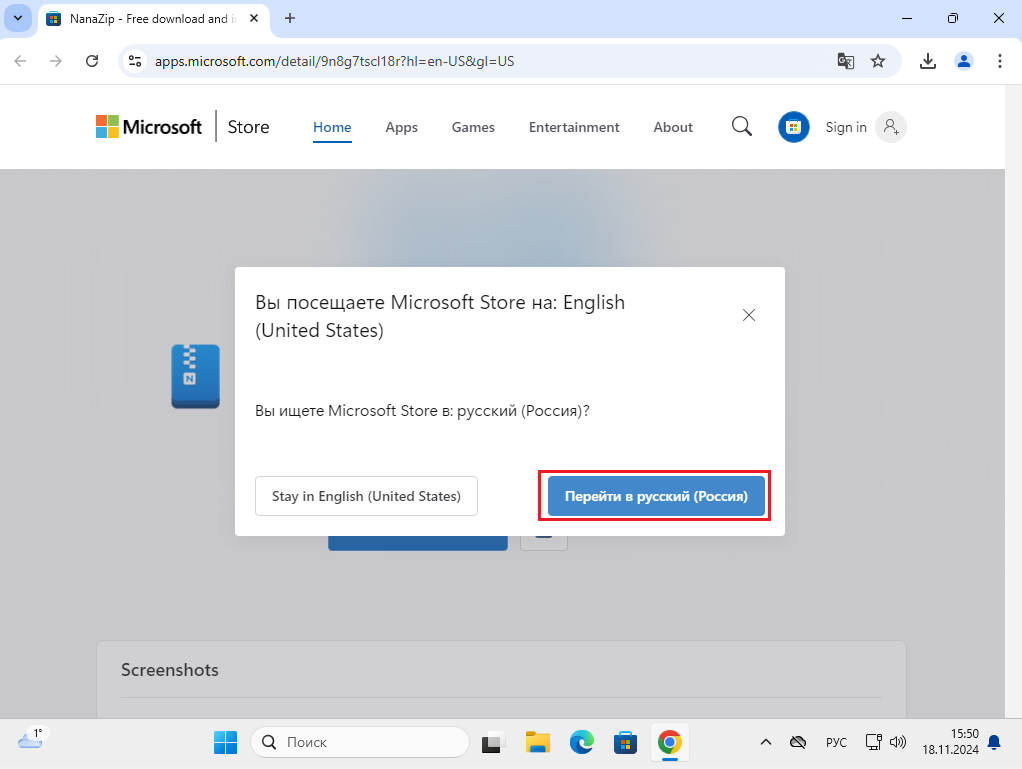Viewport: 1022px width, 769px height.
Task: Search the Microsoft Store
Action: 742,126
